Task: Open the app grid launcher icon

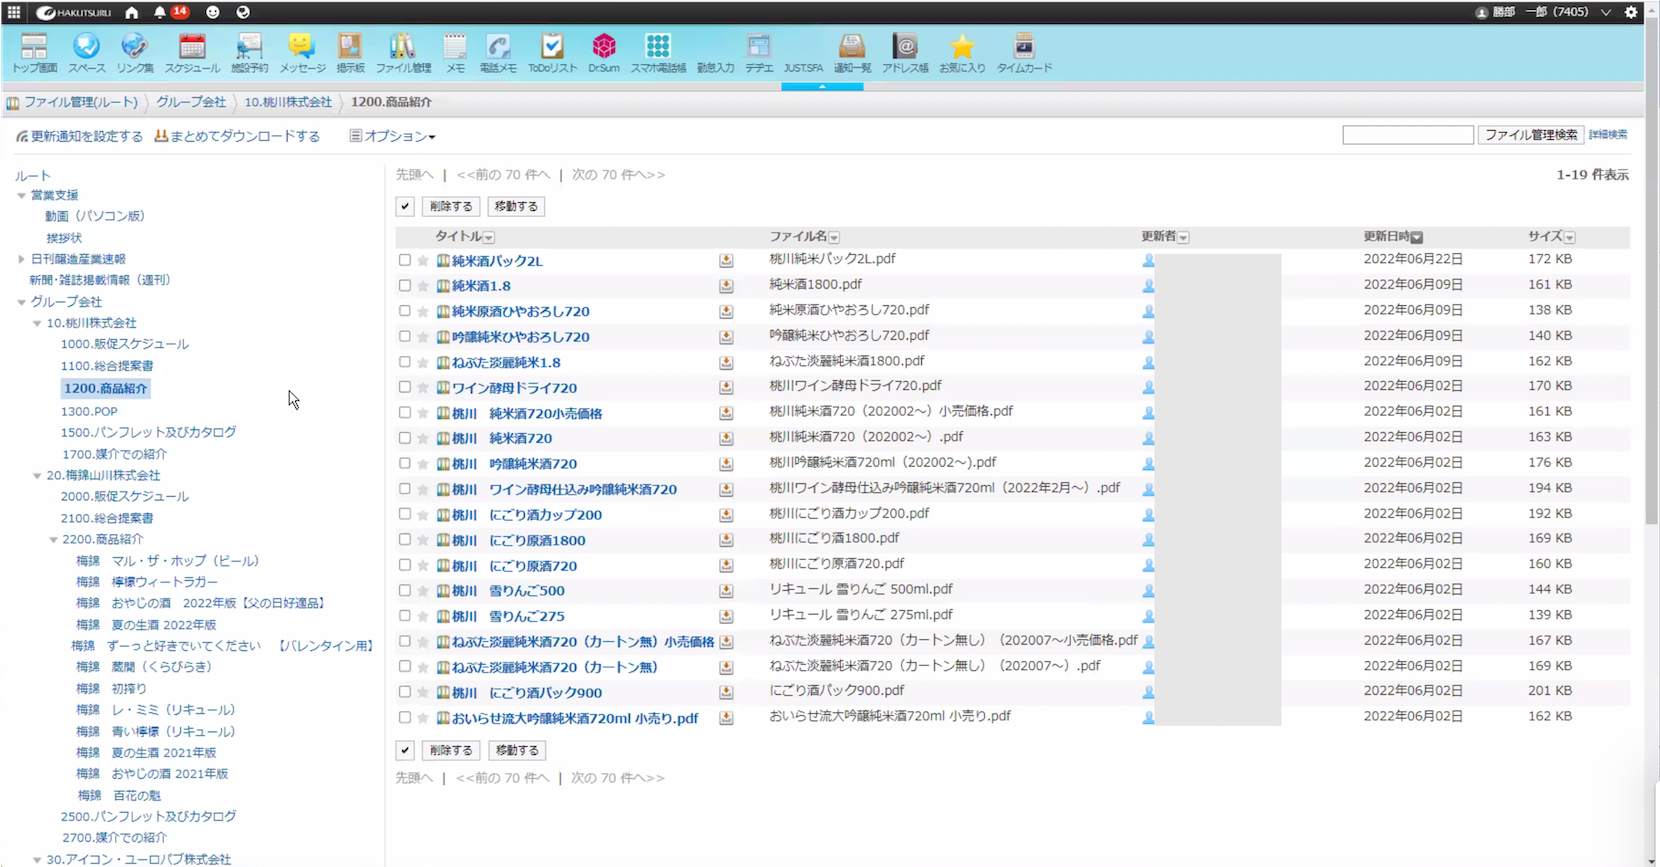Action: (x=14, y=12)
